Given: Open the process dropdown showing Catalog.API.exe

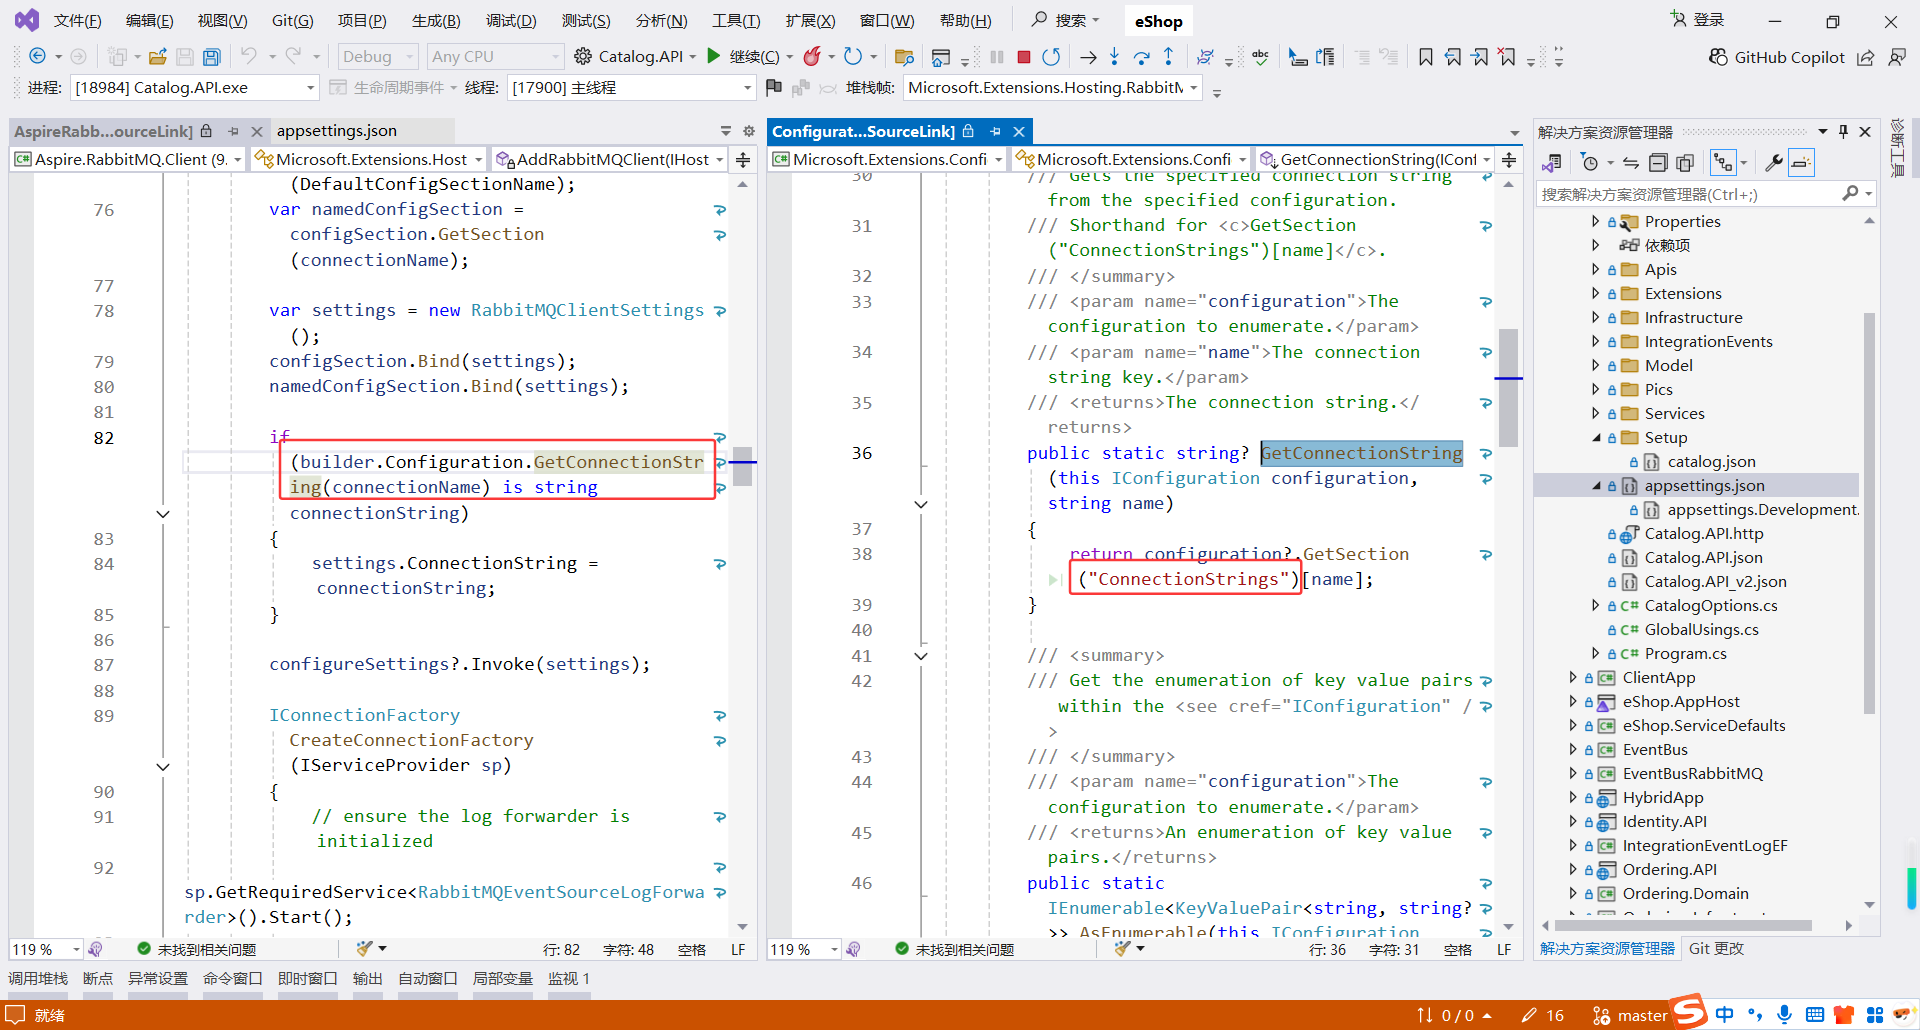Looking at the screenshot, I should (x=310, y=88).
